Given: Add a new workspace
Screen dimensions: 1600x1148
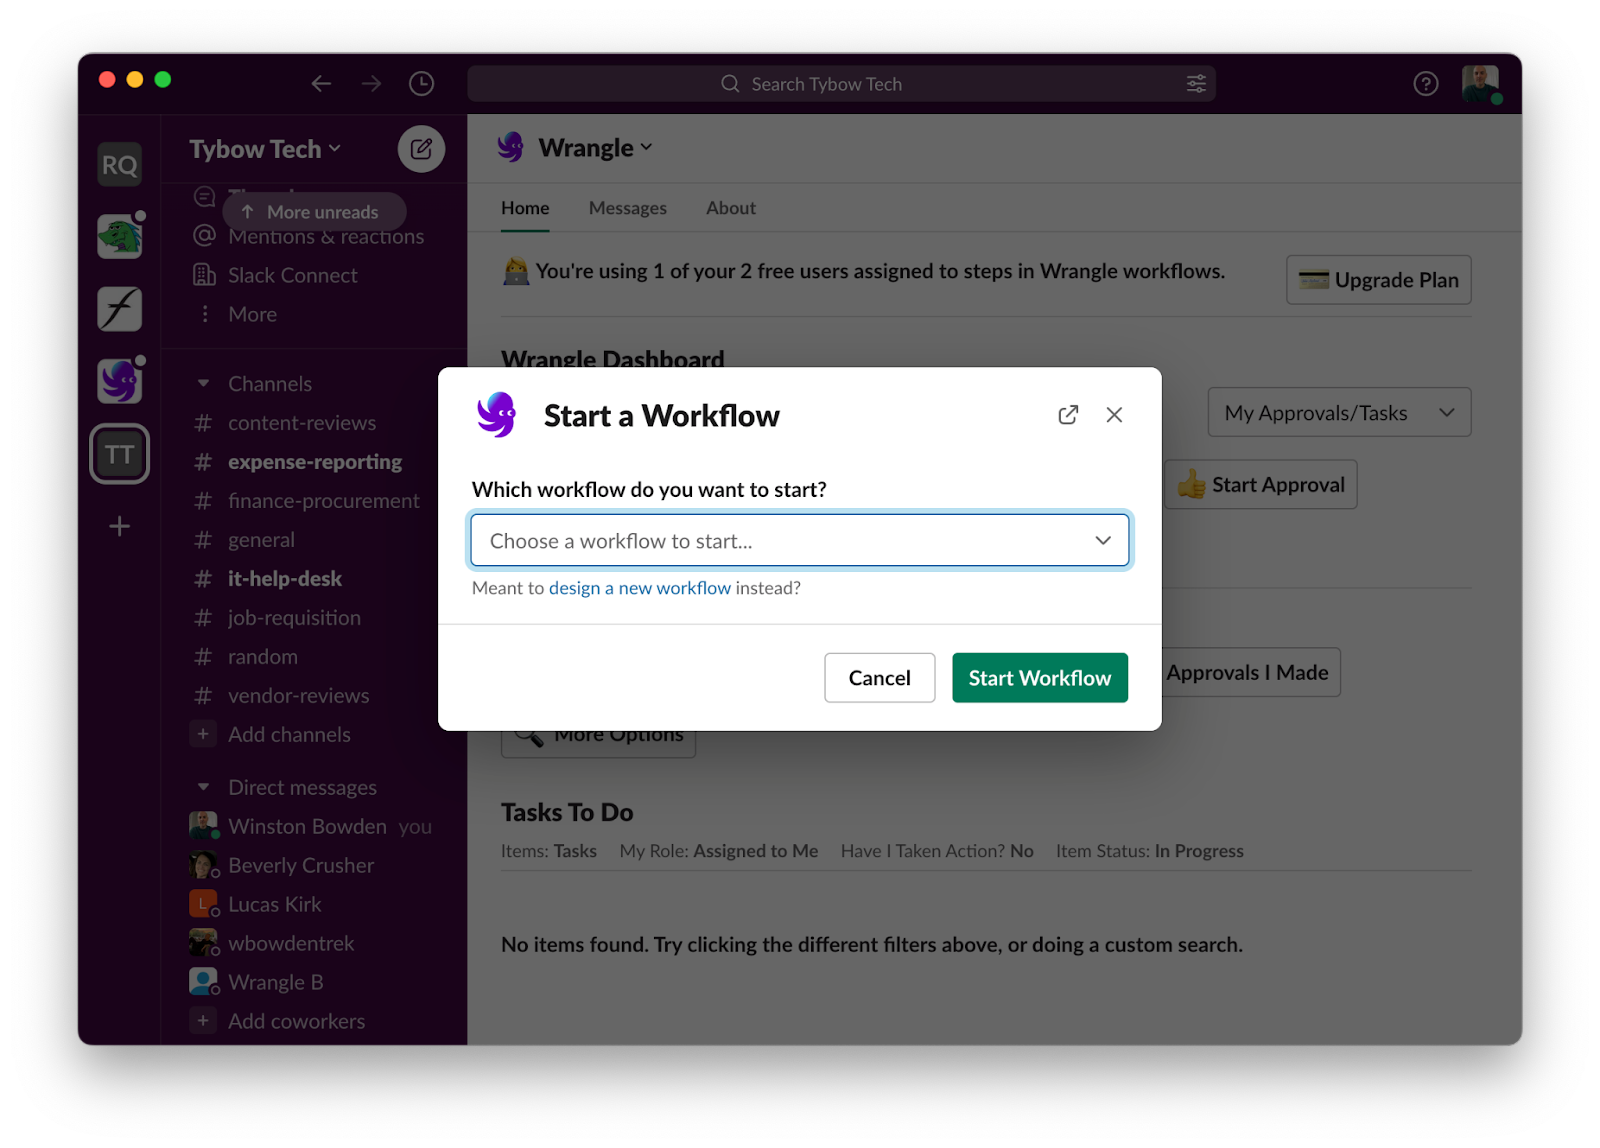Looking at the screenshot, I should click(x=120, y=526).
